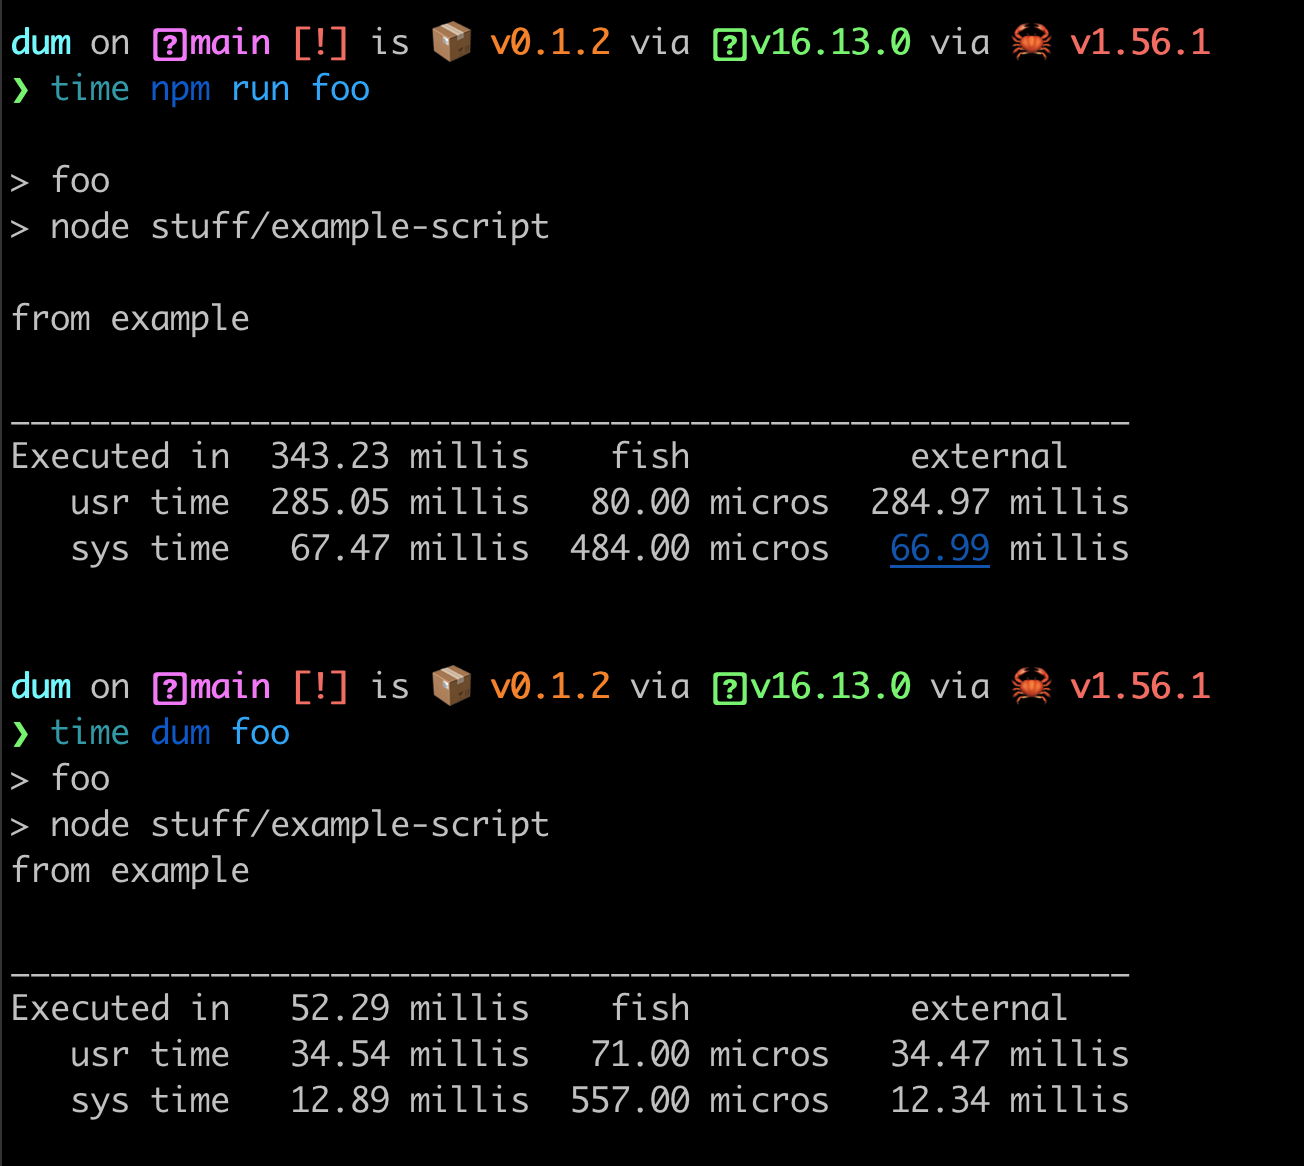
Task: Click '284.97 millis' external usr value
Action: point(1000,502)
